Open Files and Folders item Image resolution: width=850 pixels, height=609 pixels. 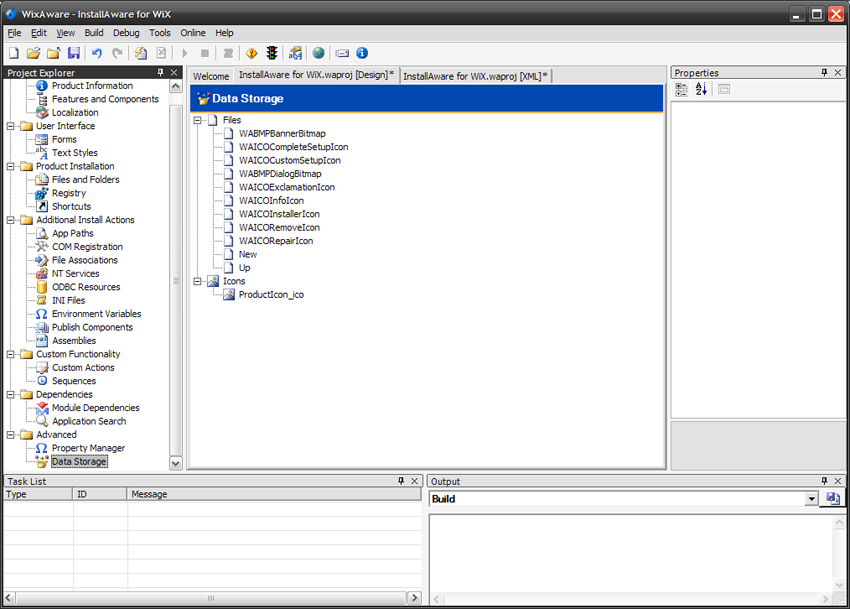click(86, 180)
